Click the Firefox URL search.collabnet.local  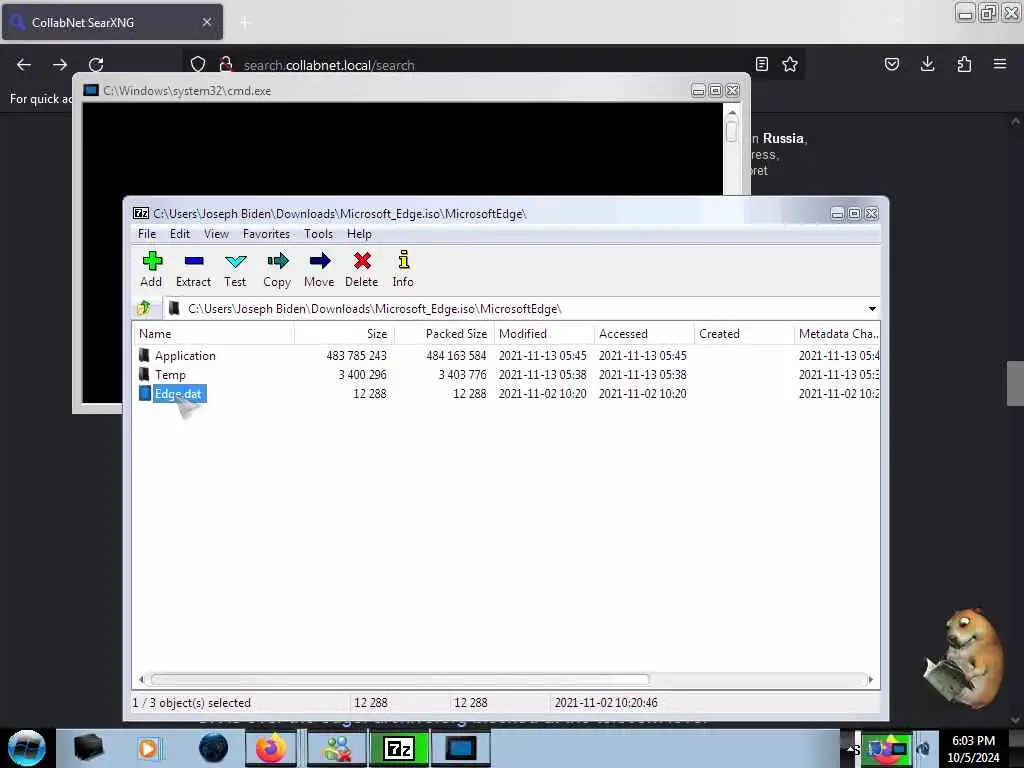pyautogui.click(x=329, y=65)
